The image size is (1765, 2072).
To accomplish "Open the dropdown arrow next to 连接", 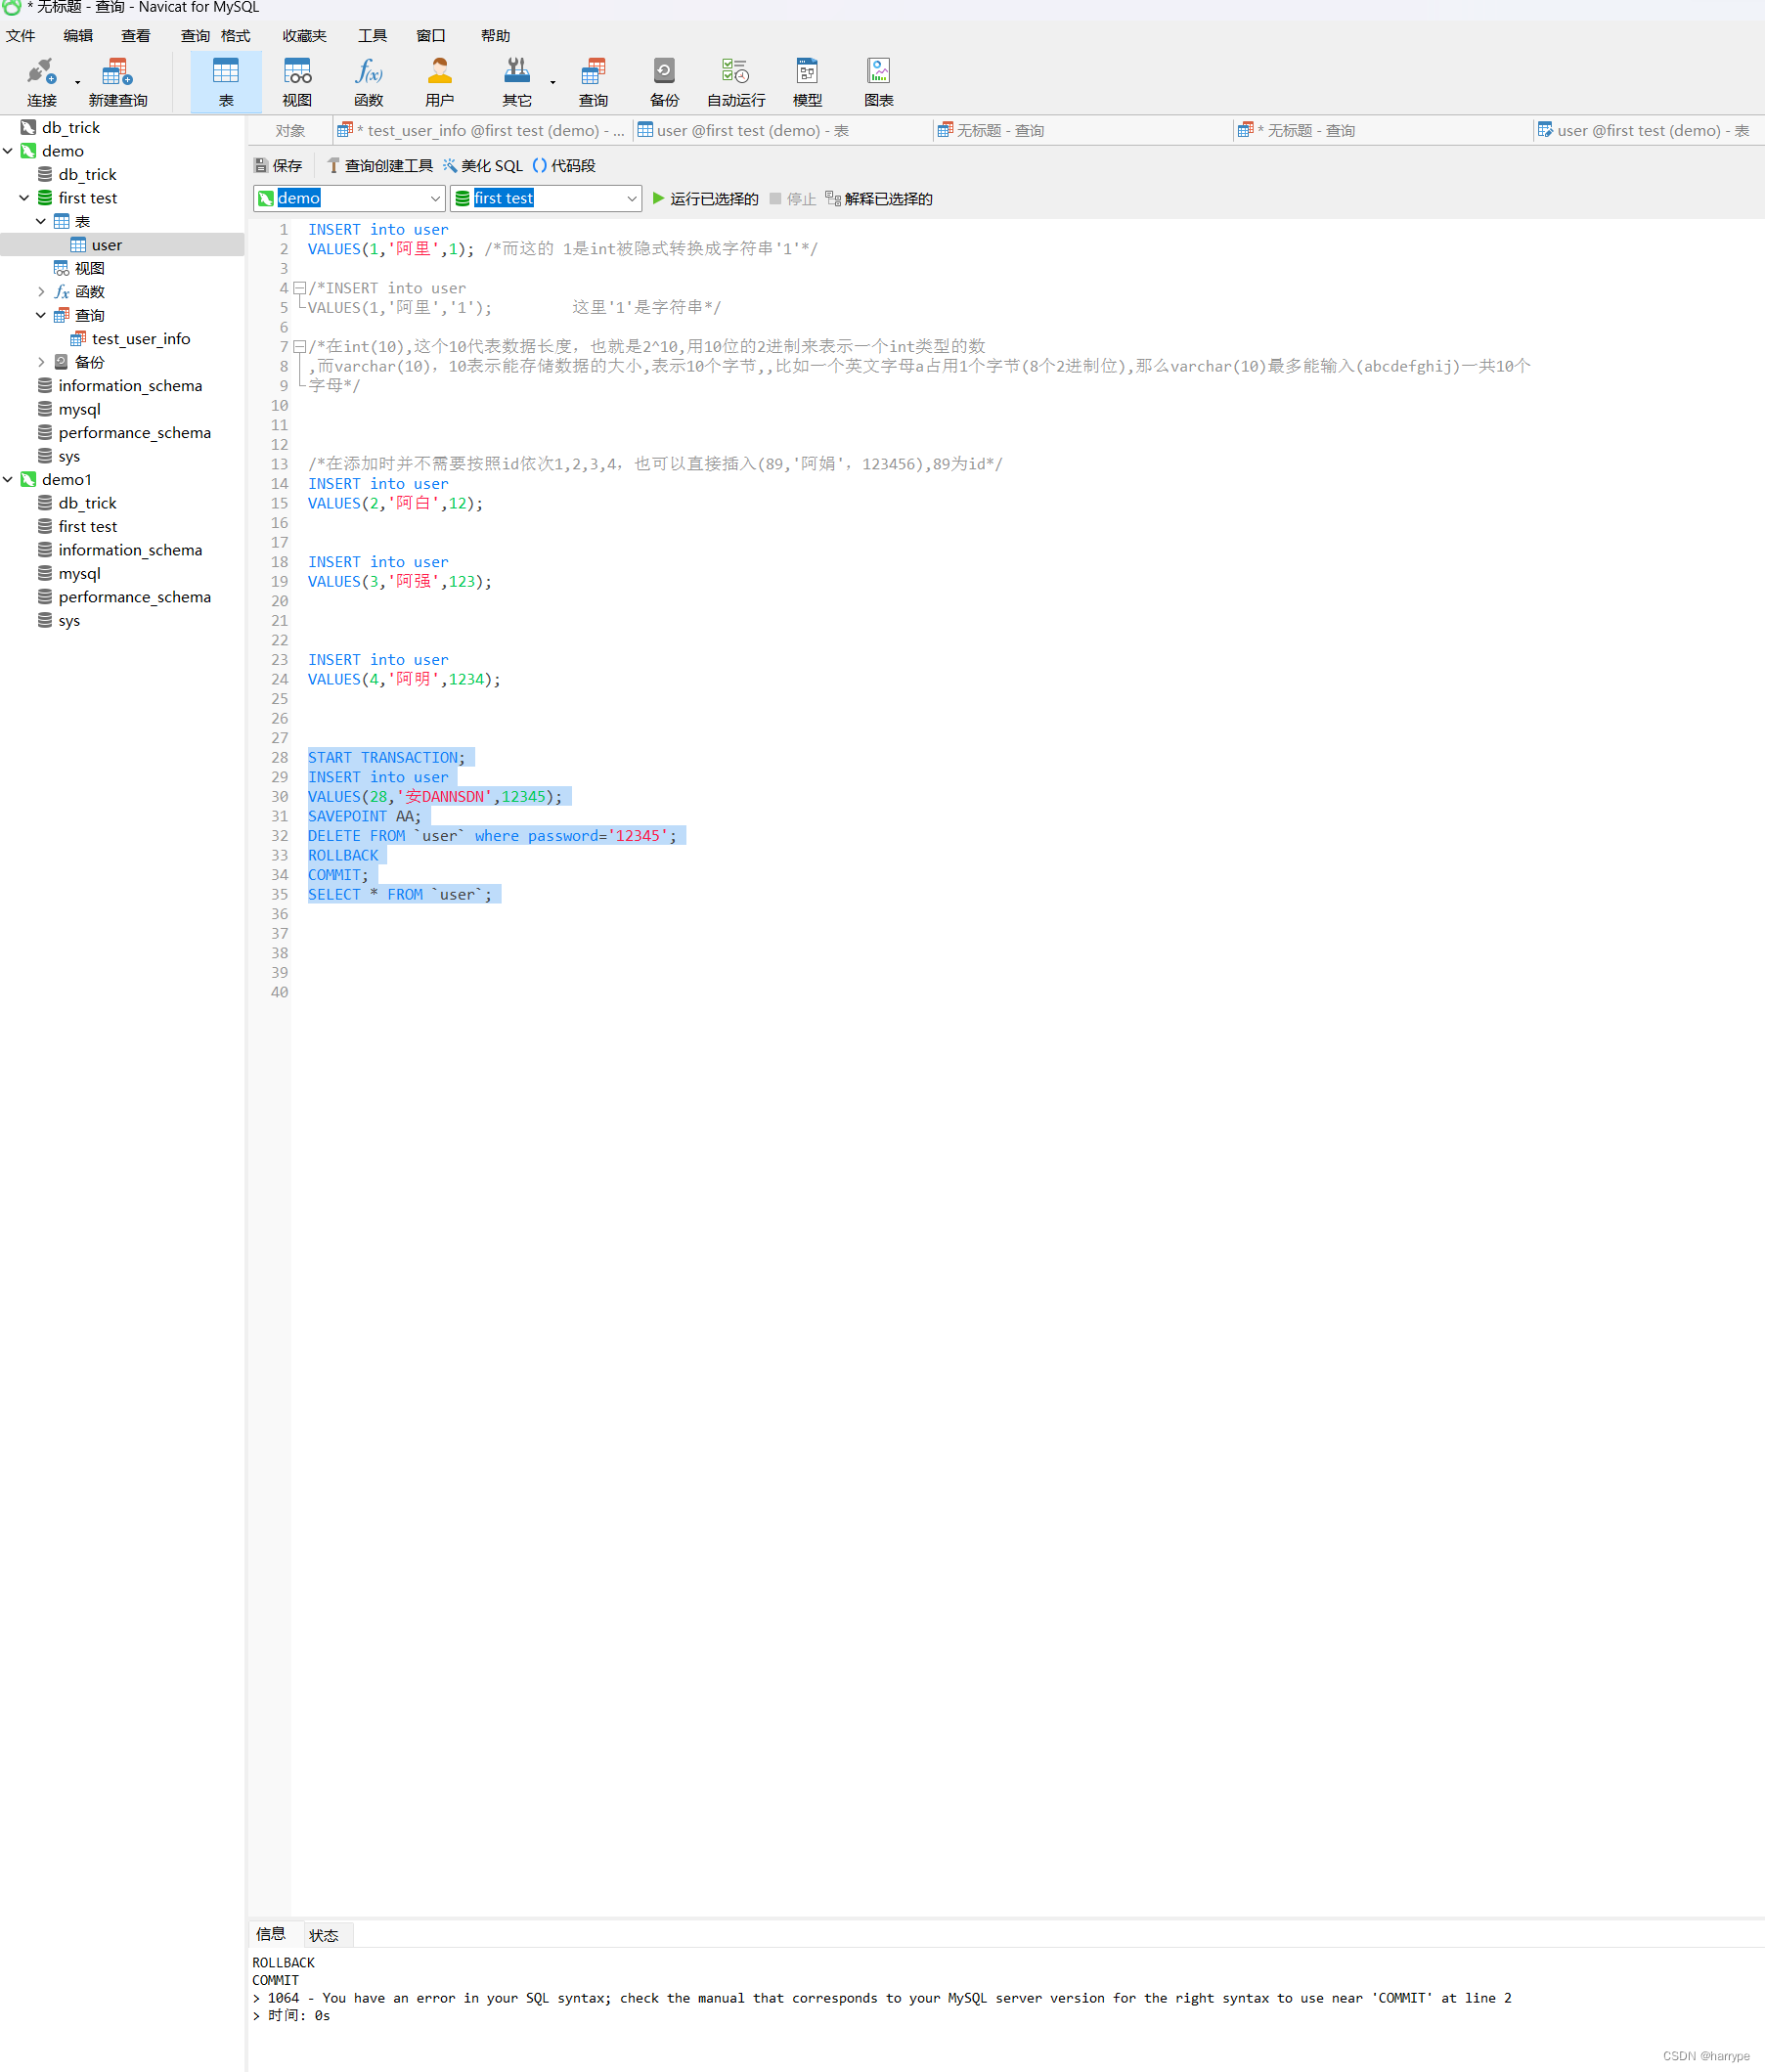I will pos(77,83).
